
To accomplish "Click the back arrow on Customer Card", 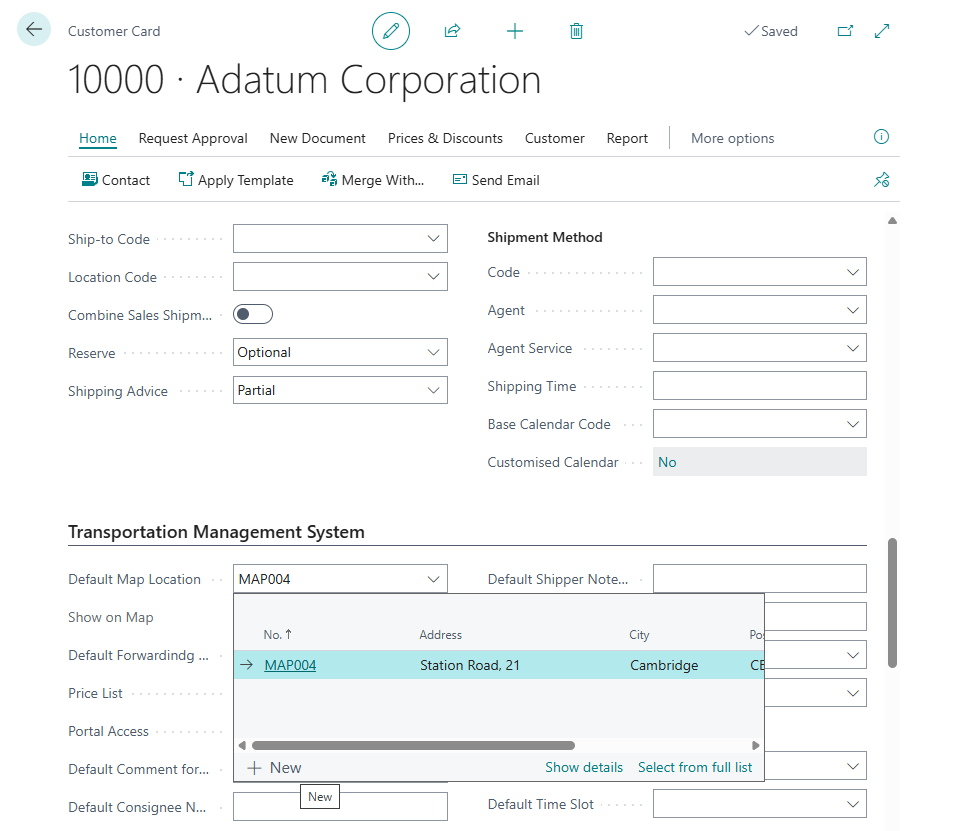I will 33,29.
